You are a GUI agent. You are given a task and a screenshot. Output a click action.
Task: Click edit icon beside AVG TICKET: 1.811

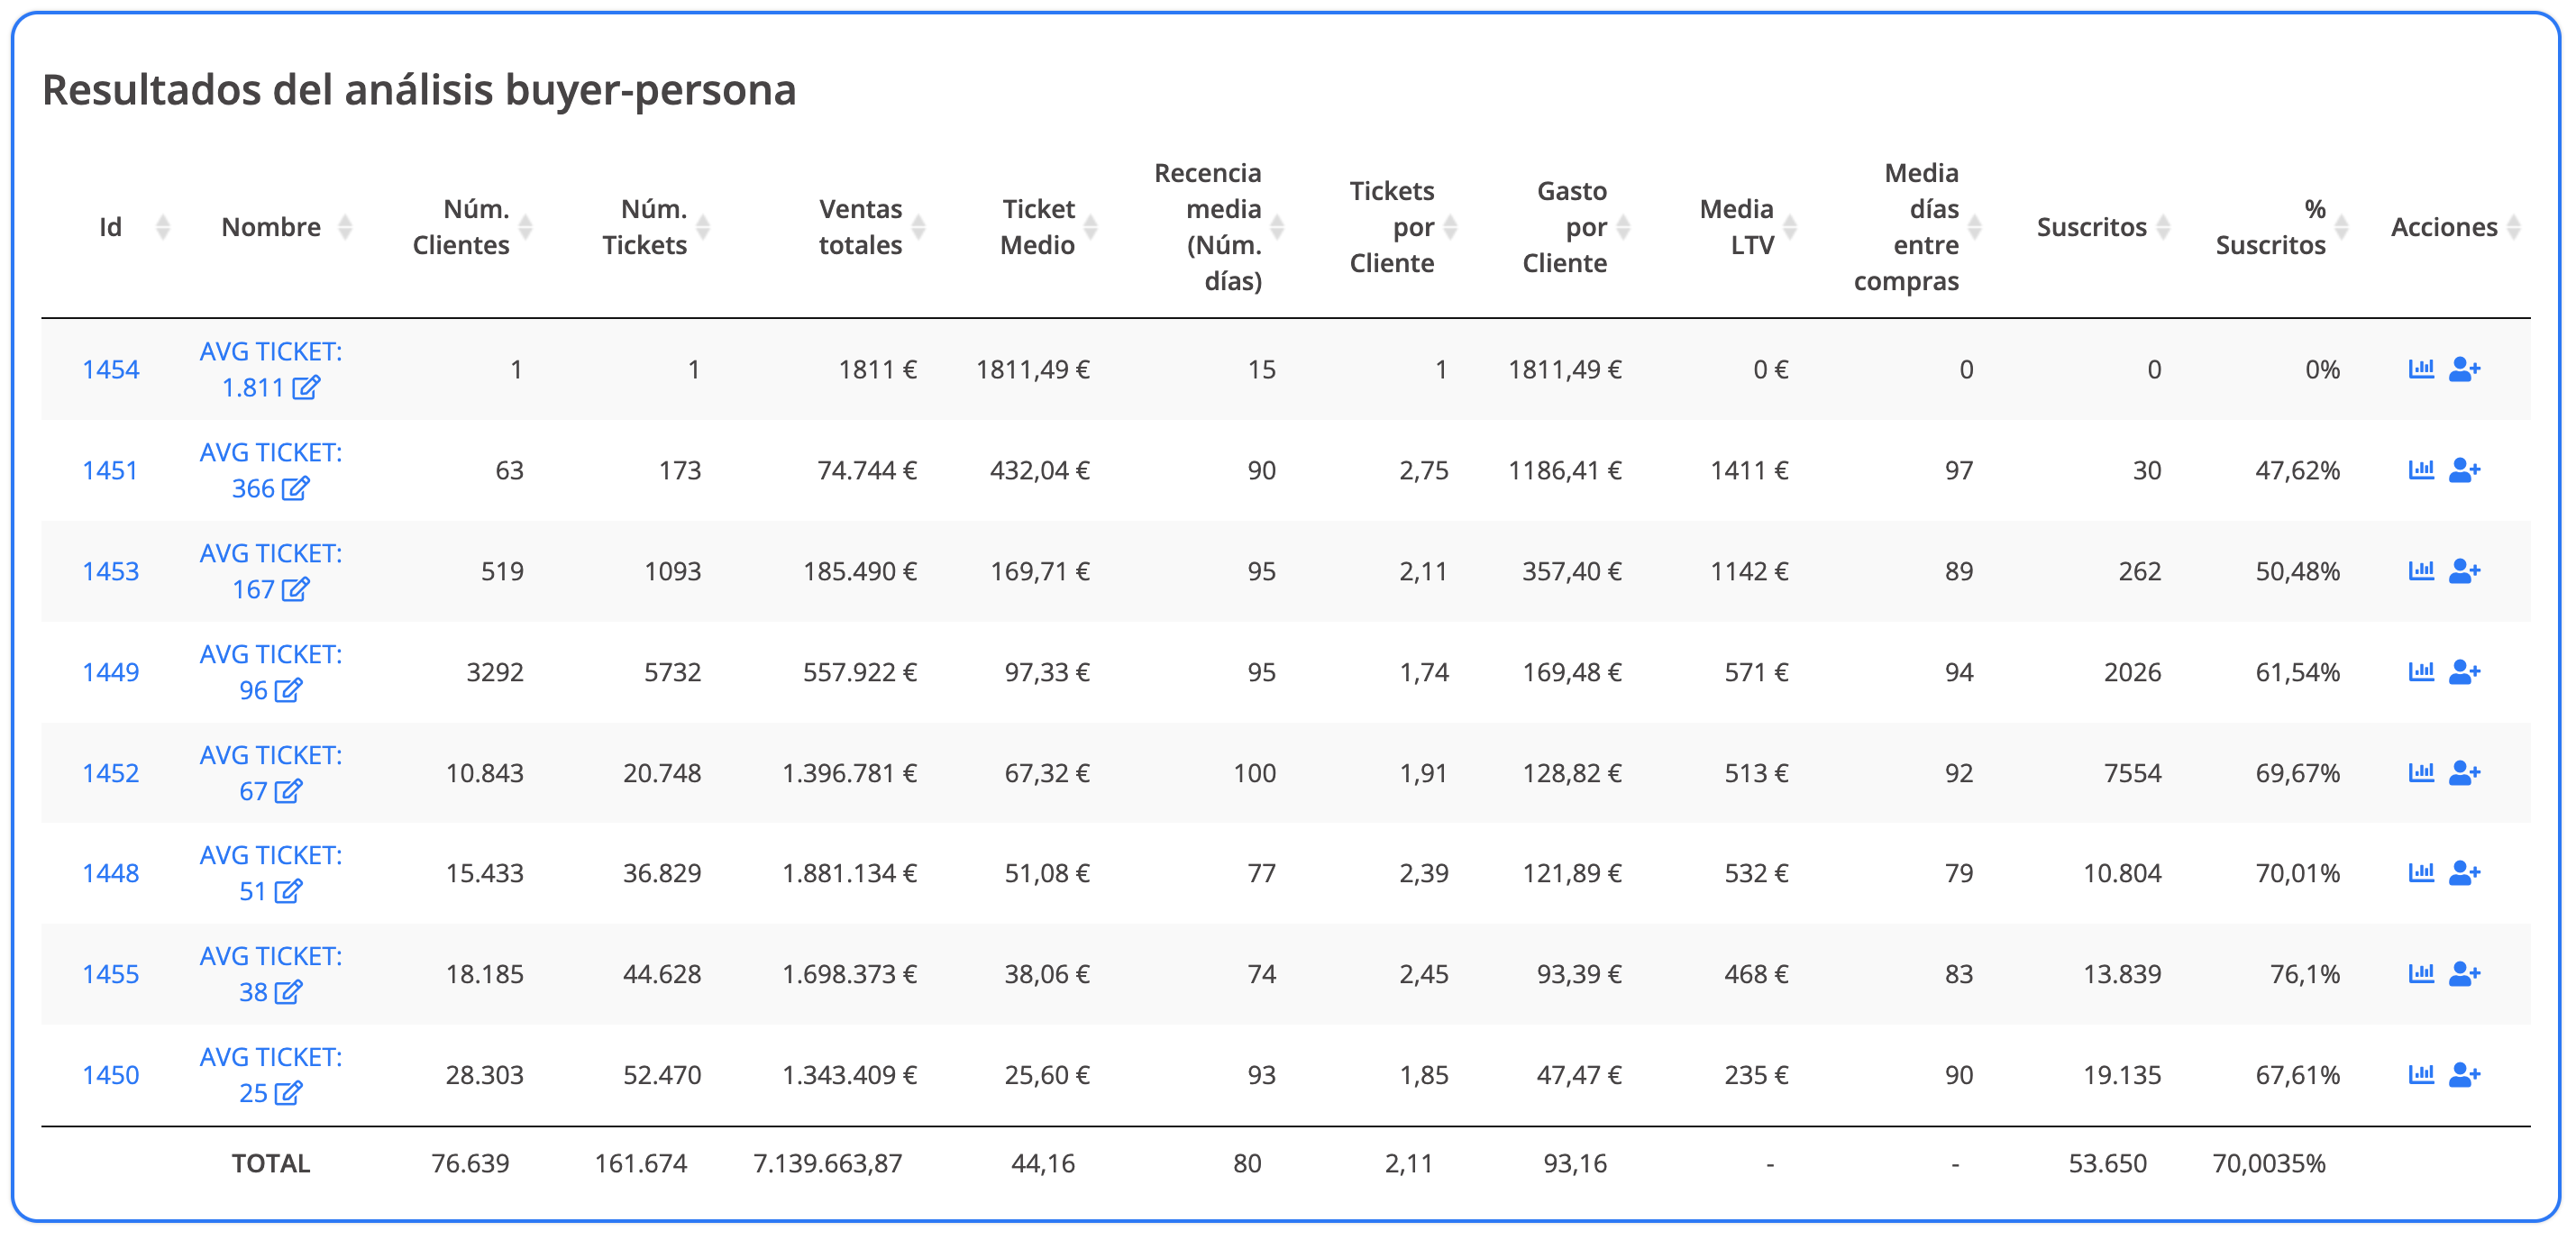[x=306, y=387]
